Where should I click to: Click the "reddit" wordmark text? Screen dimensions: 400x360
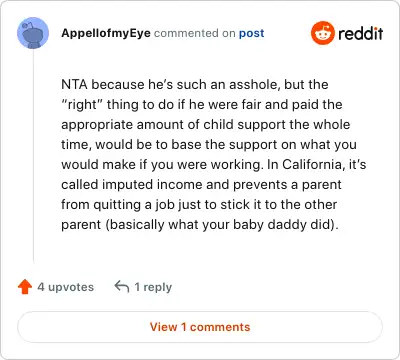tap(360, 33)
